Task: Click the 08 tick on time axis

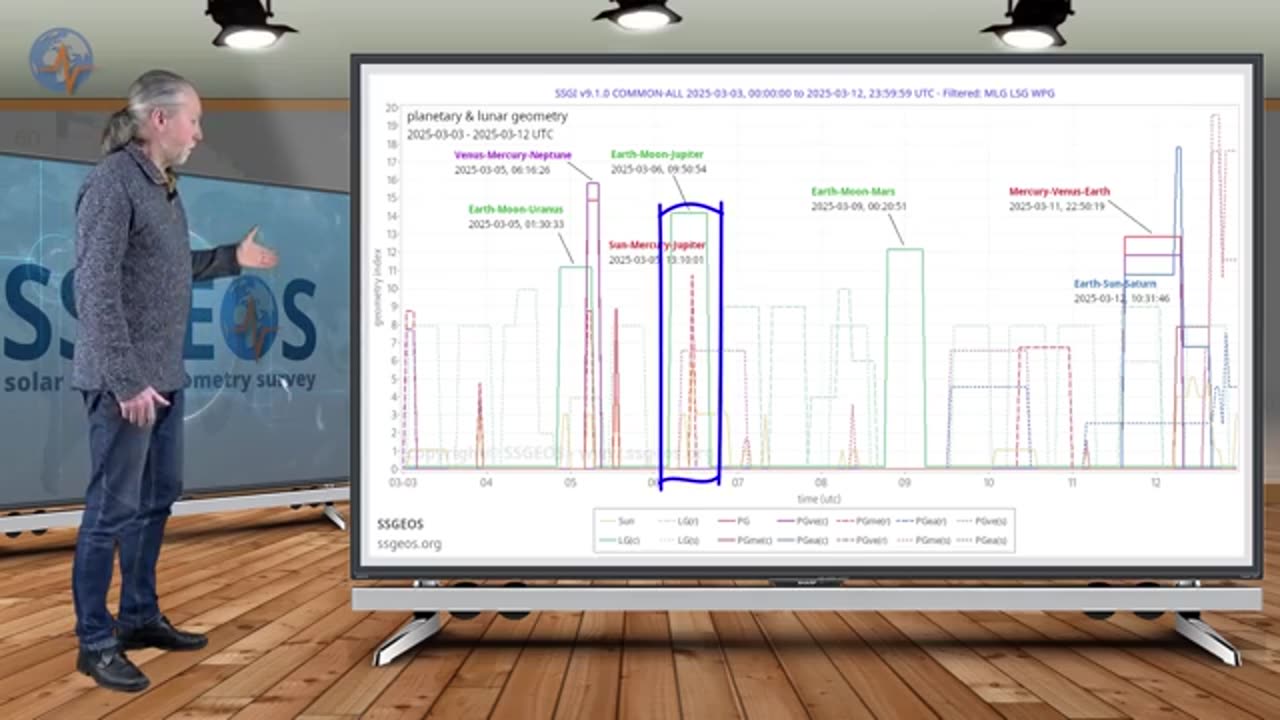Action: 821,483
